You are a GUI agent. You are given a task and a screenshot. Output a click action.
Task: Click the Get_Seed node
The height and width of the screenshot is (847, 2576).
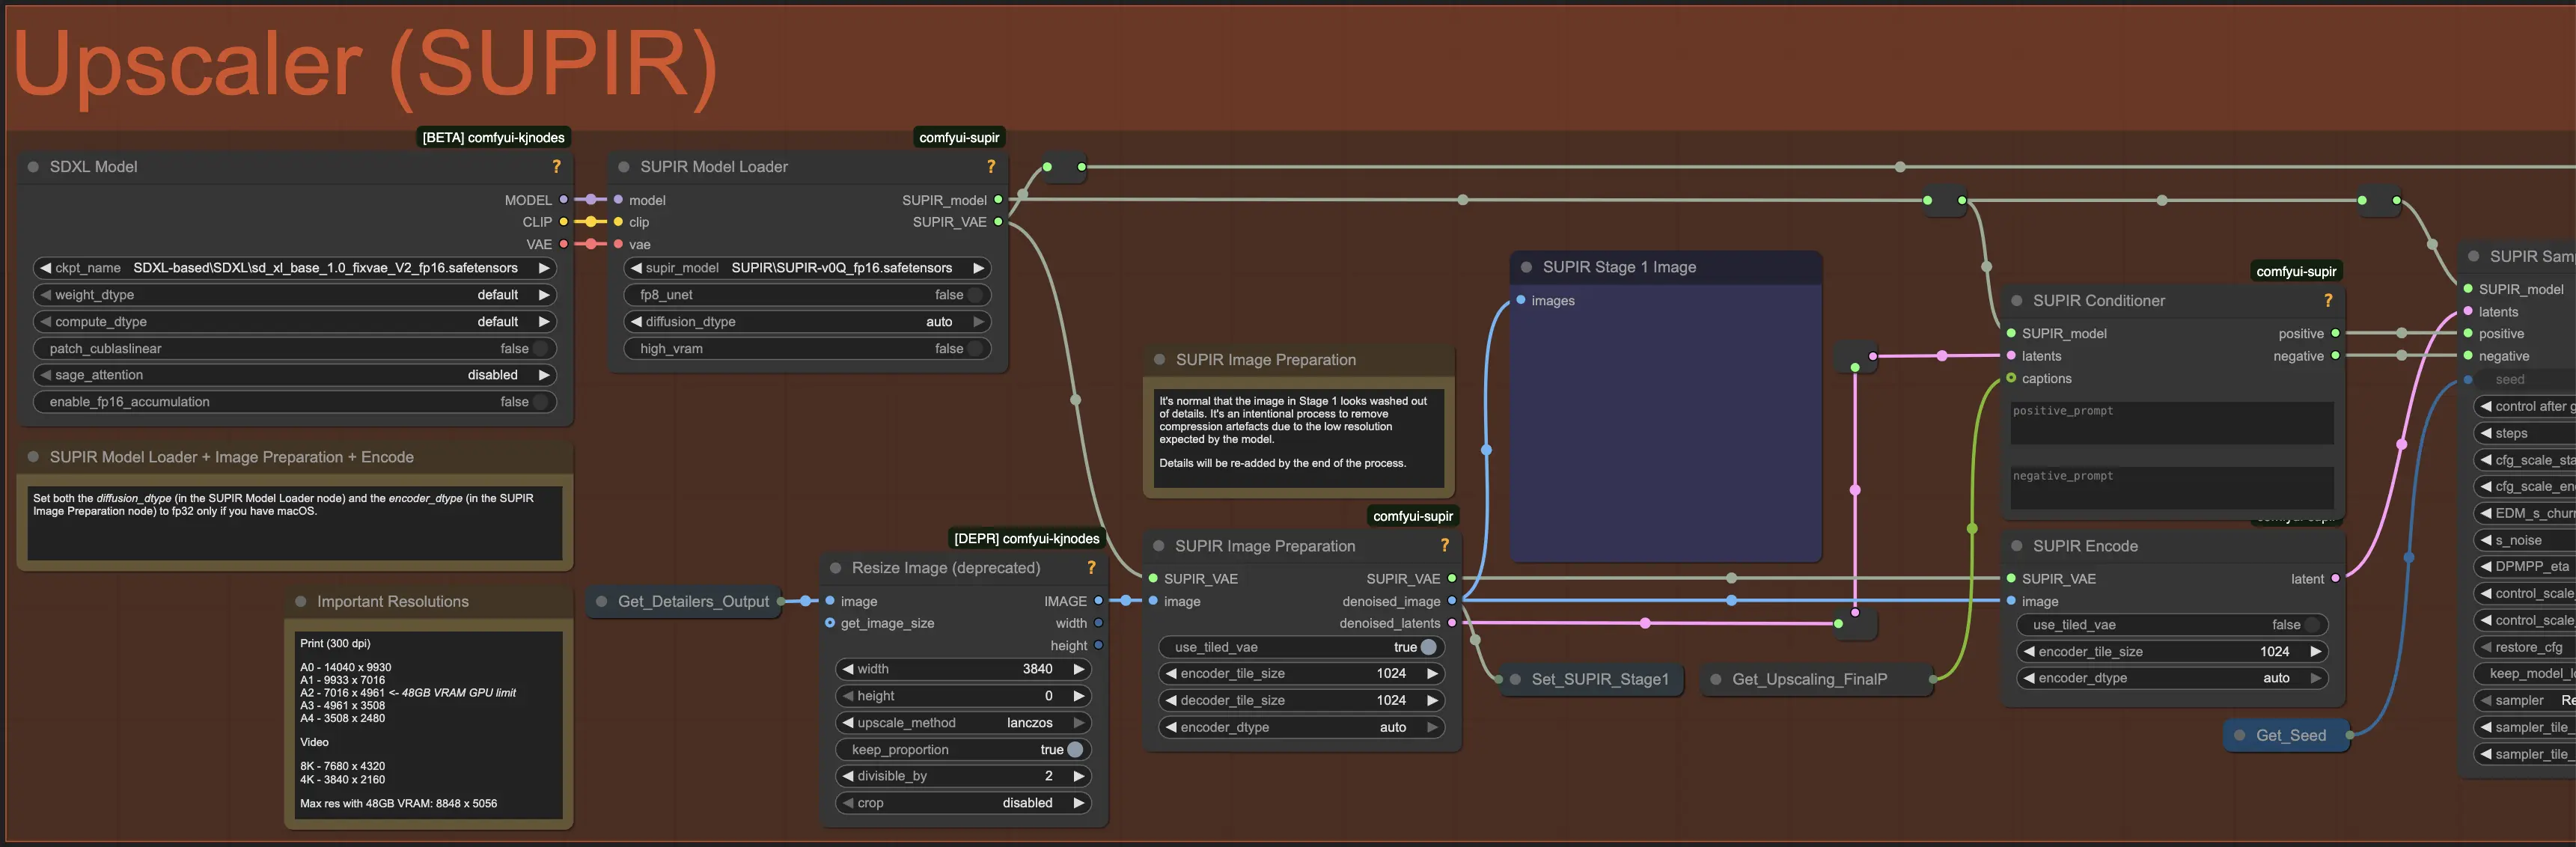(x=2290, y=736)
